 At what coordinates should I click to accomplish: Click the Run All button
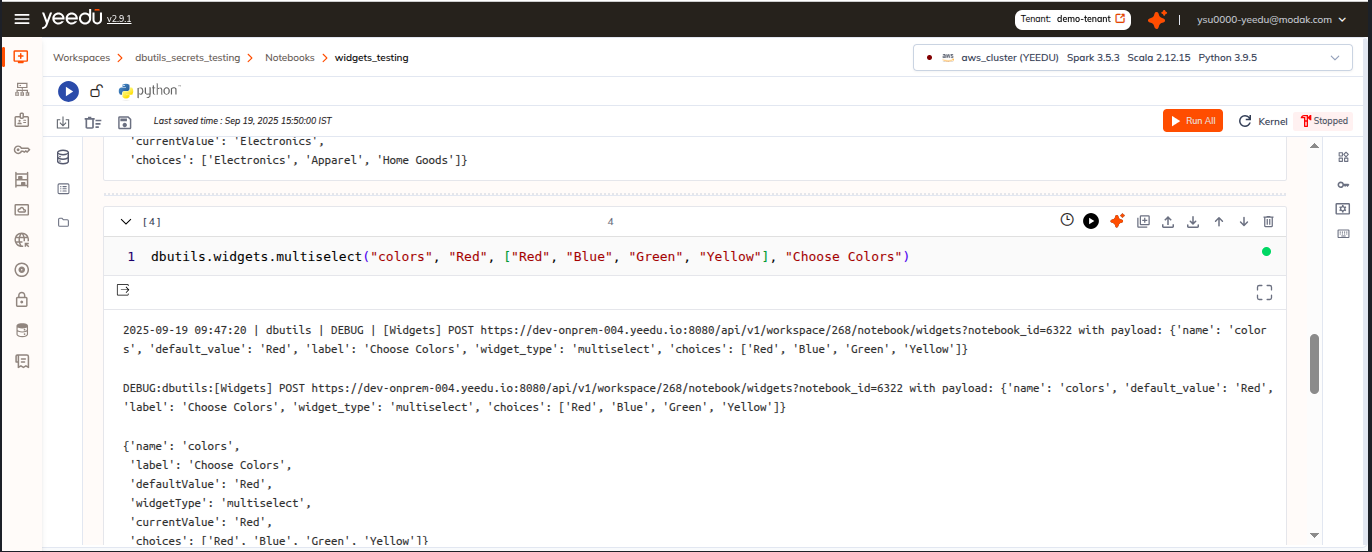pos(1192,121)
